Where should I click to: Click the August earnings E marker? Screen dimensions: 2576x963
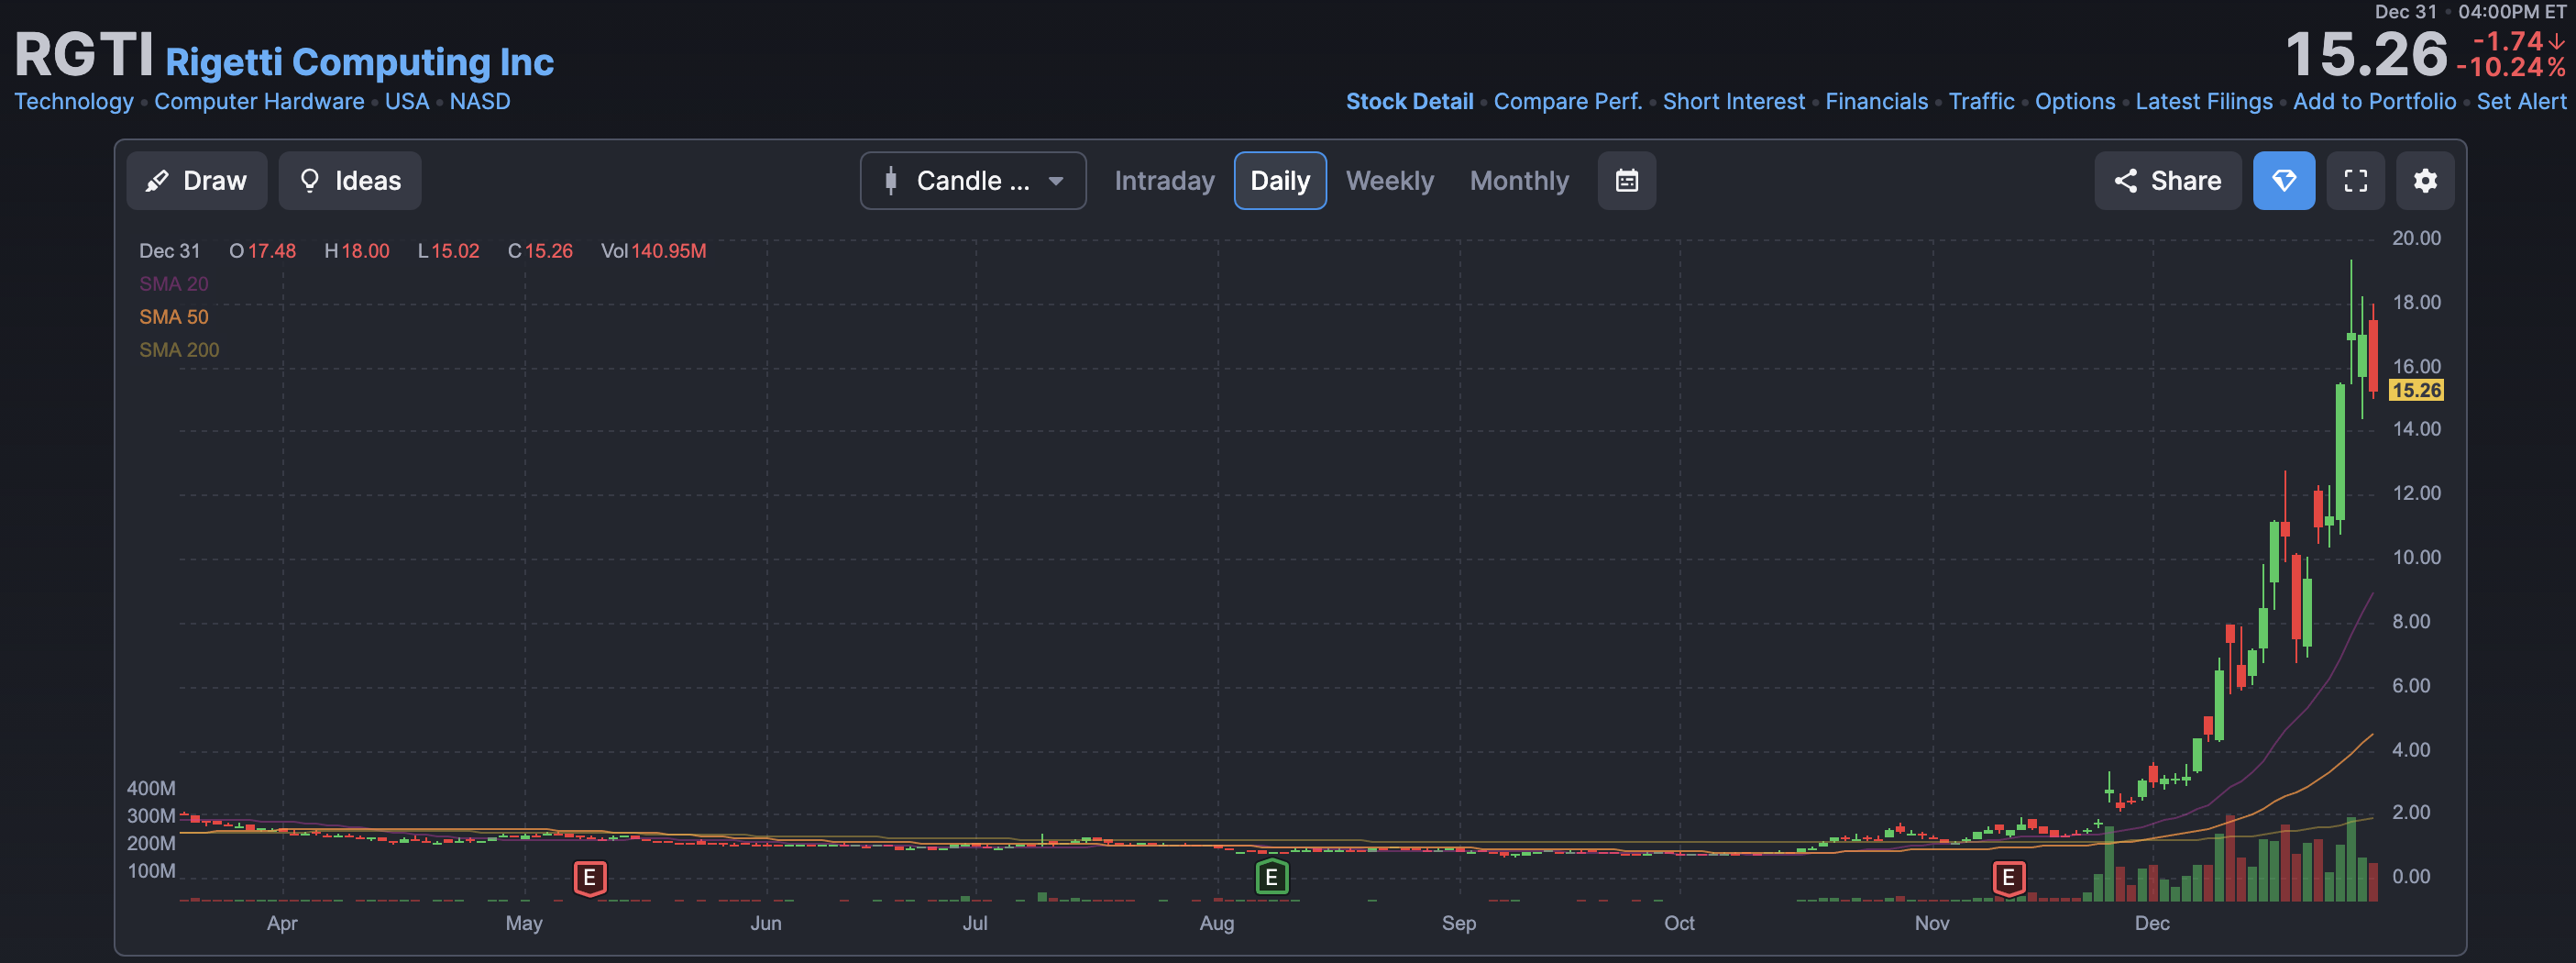pos(1271,878)
